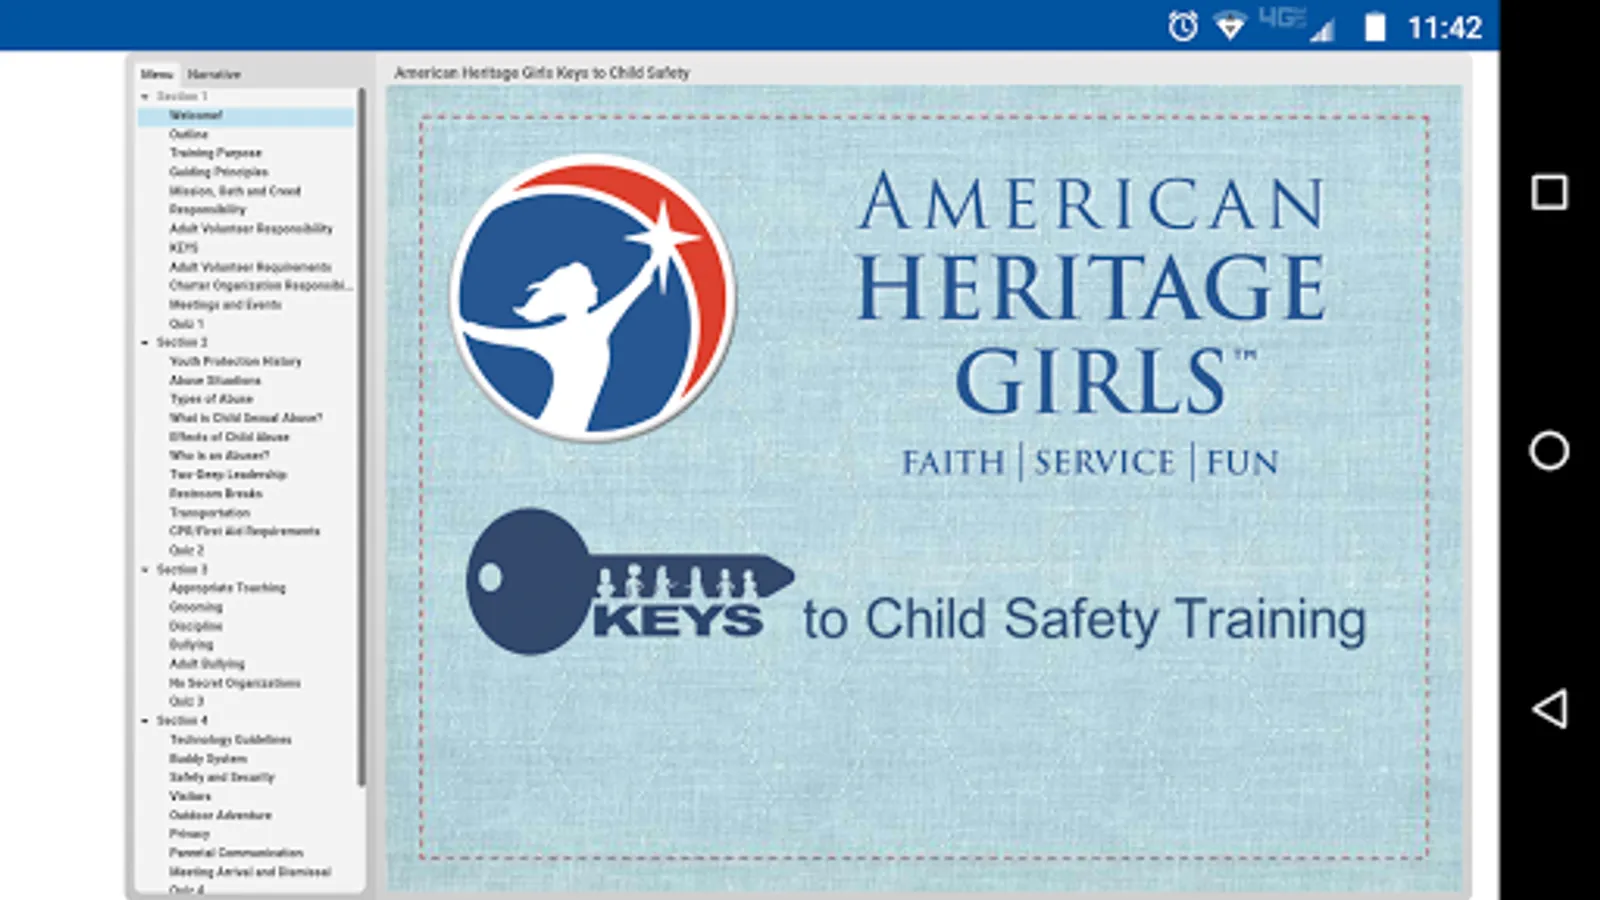This screenshot has width=1600, height=900.
Task: Tap the battery status icon
Action: (1375, 26)
